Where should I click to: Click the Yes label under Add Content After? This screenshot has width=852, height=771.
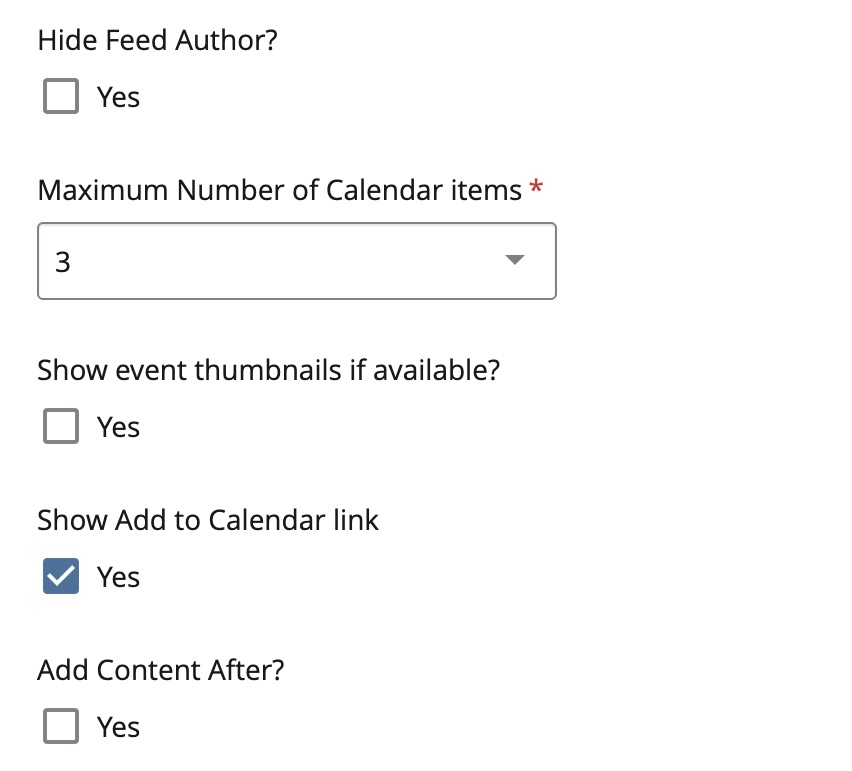pos(117,726)
